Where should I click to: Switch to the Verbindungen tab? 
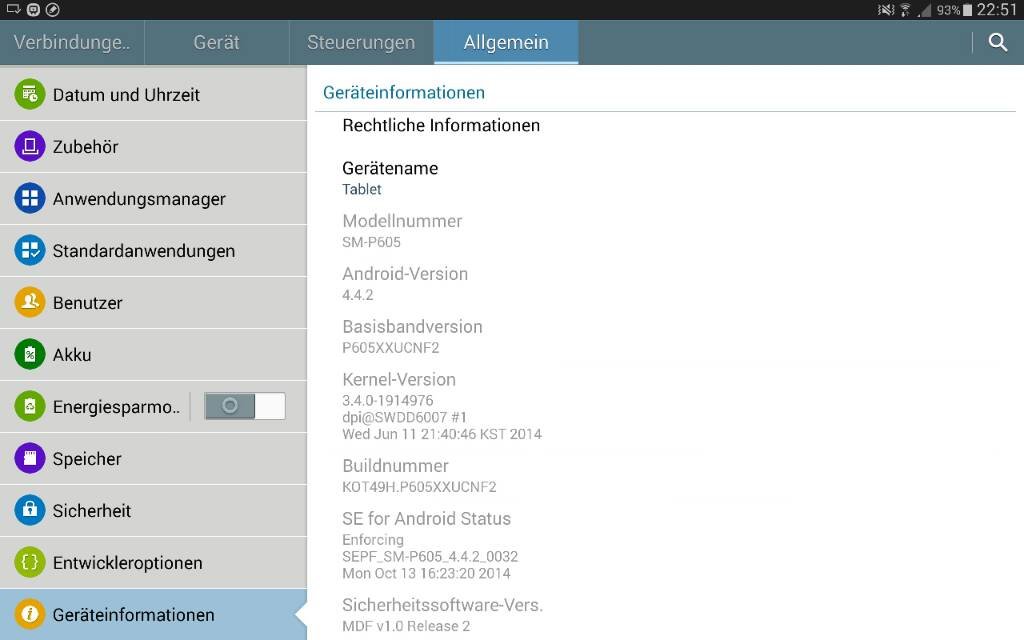point(72,42)
